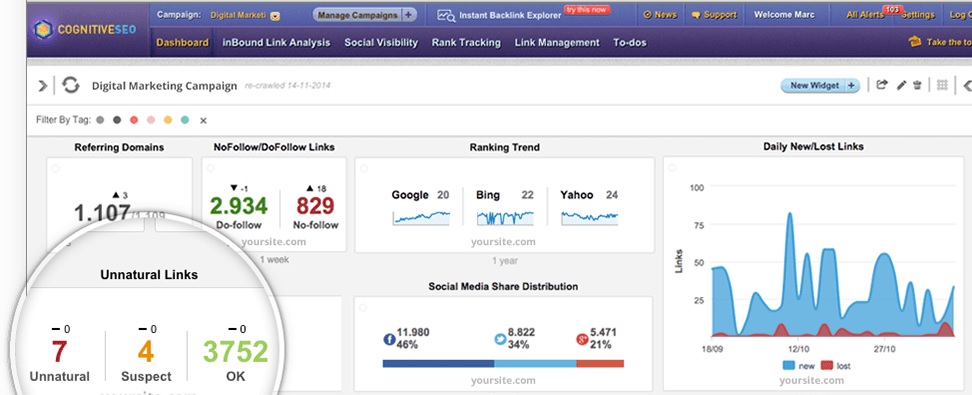The height and width of the screenshot is (395, 972).
Task: Open the Rank Tracking tab
Action: tap(466, 42)
